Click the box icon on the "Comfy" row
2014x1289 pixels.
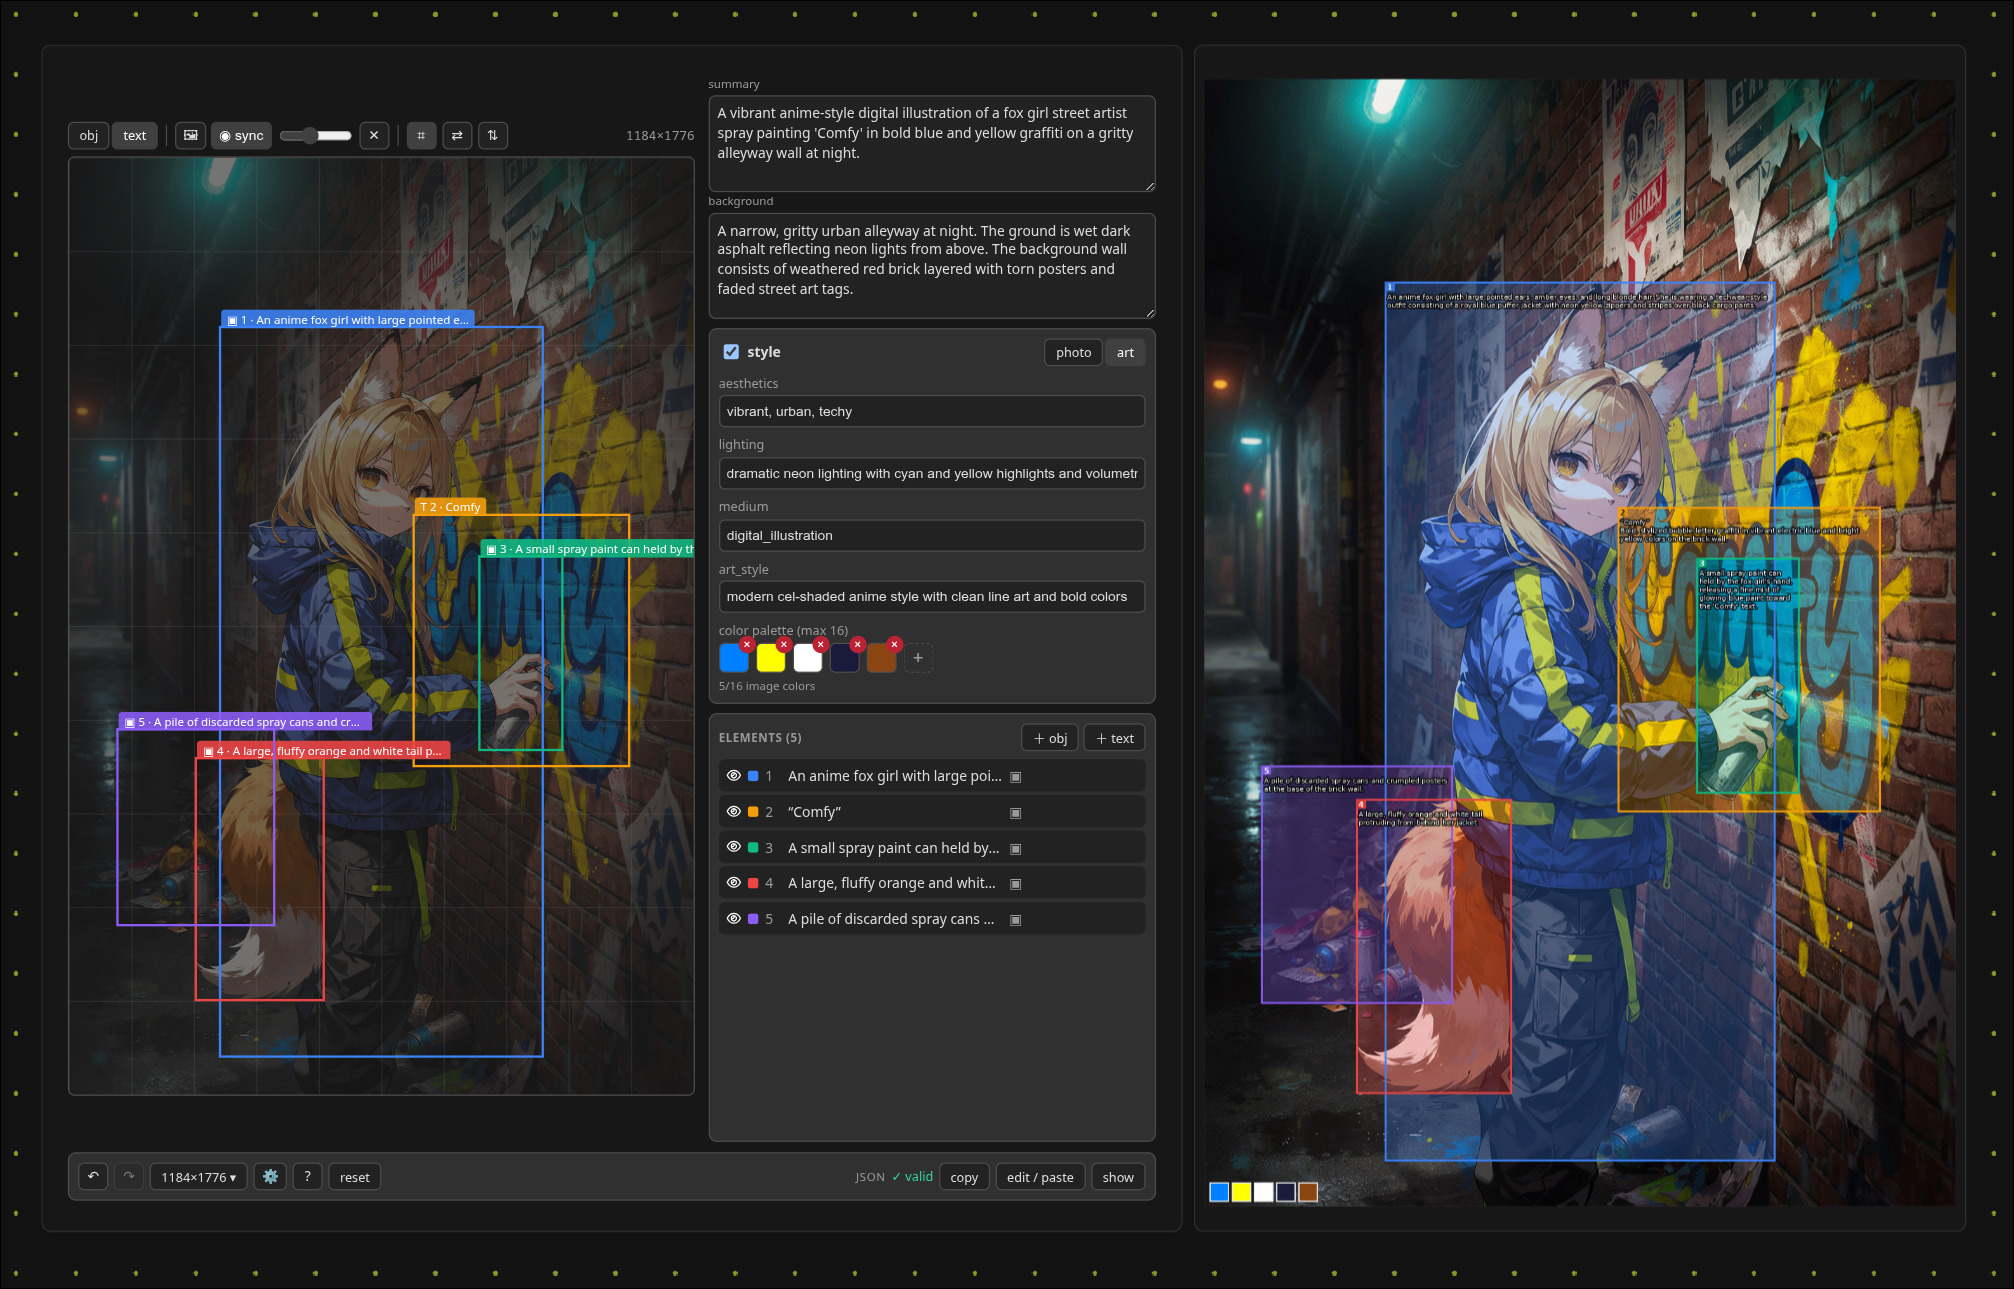point(1016,813)
